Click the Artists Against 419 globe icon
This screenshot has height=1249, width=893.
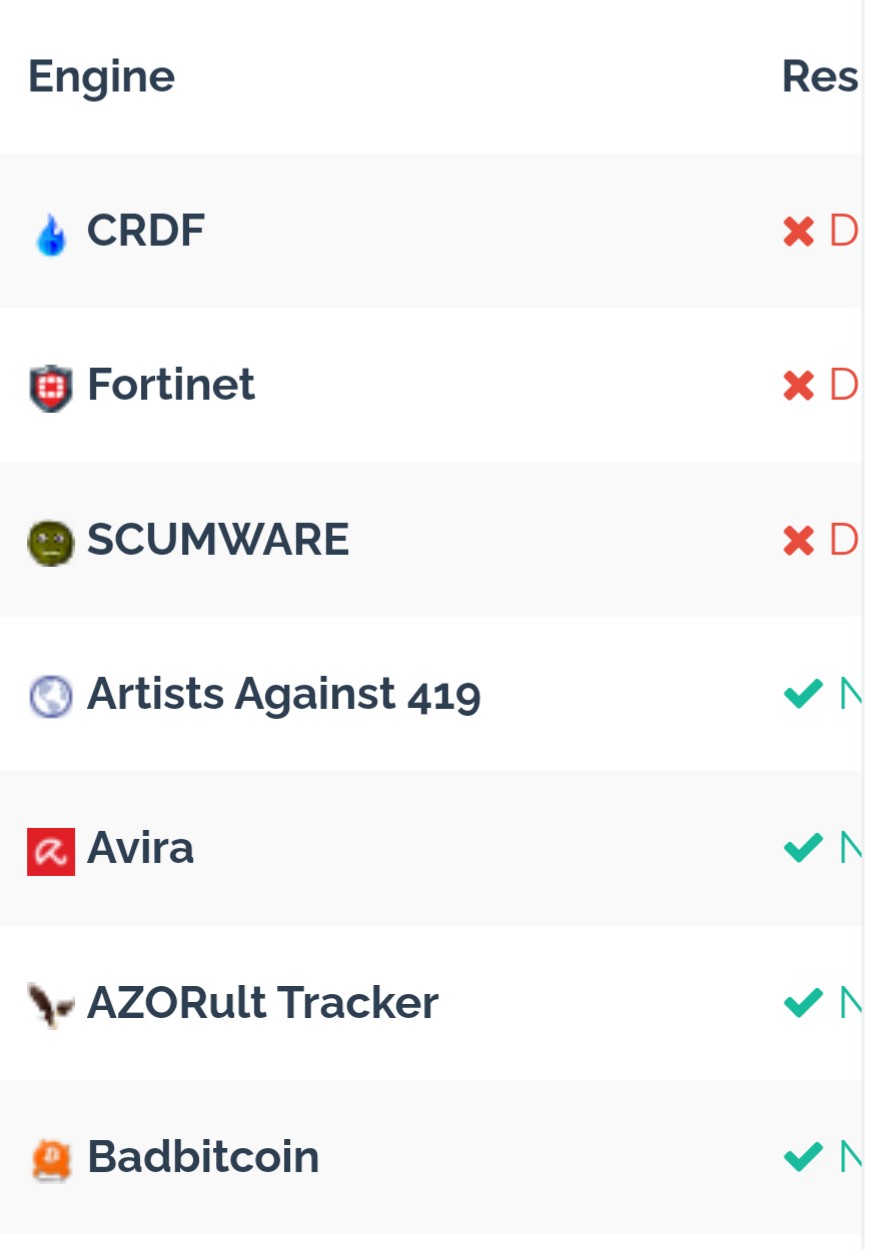tap(51, 696)
